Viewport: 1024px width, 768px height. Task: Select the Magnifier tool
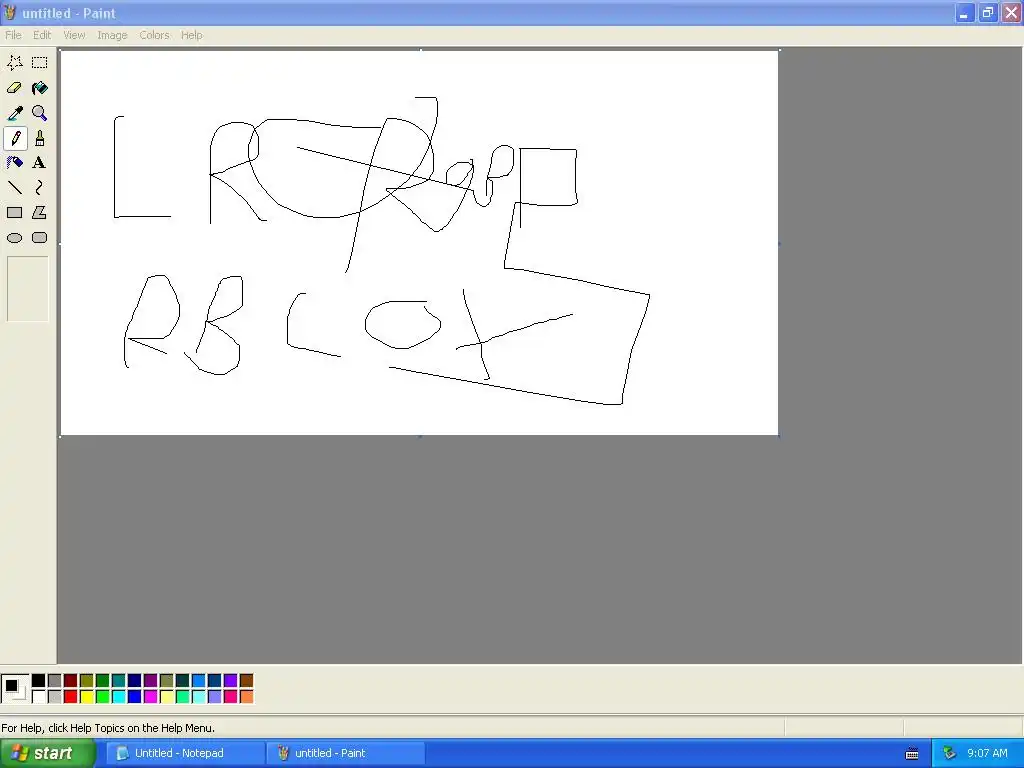40,113
